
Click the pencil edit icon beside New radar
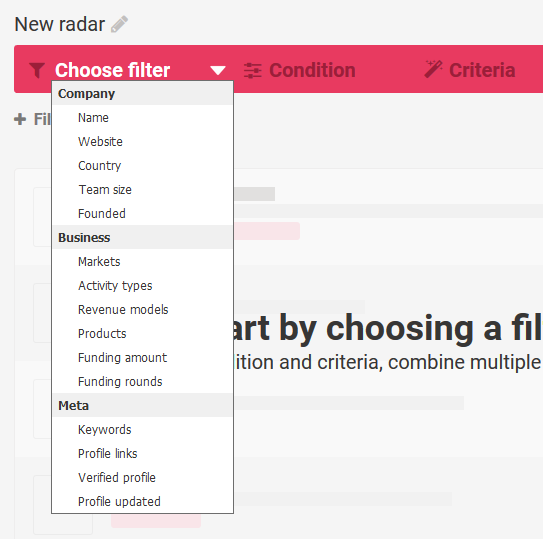click(119, 24)
